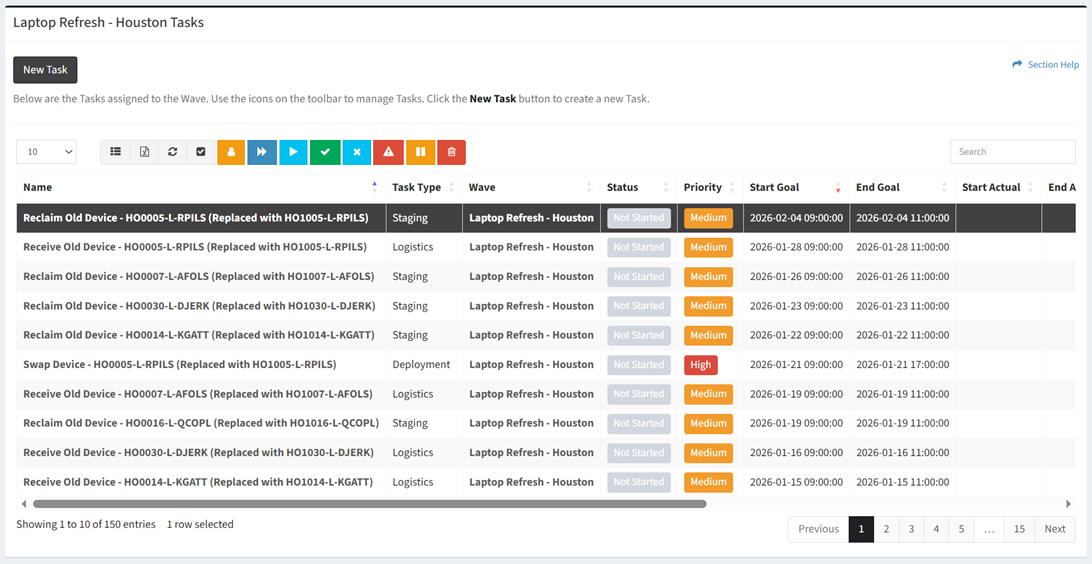Click the Search input field

1012,152
